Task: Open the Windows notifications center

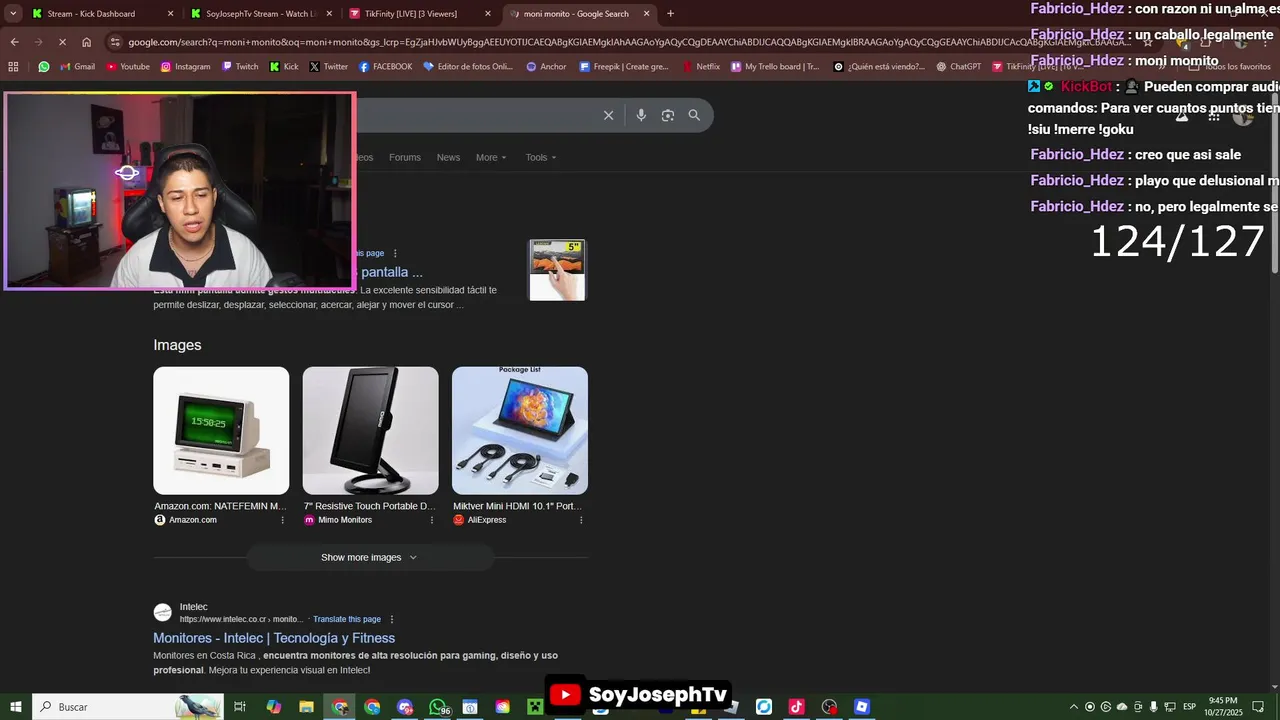Action: (1259, 707)
